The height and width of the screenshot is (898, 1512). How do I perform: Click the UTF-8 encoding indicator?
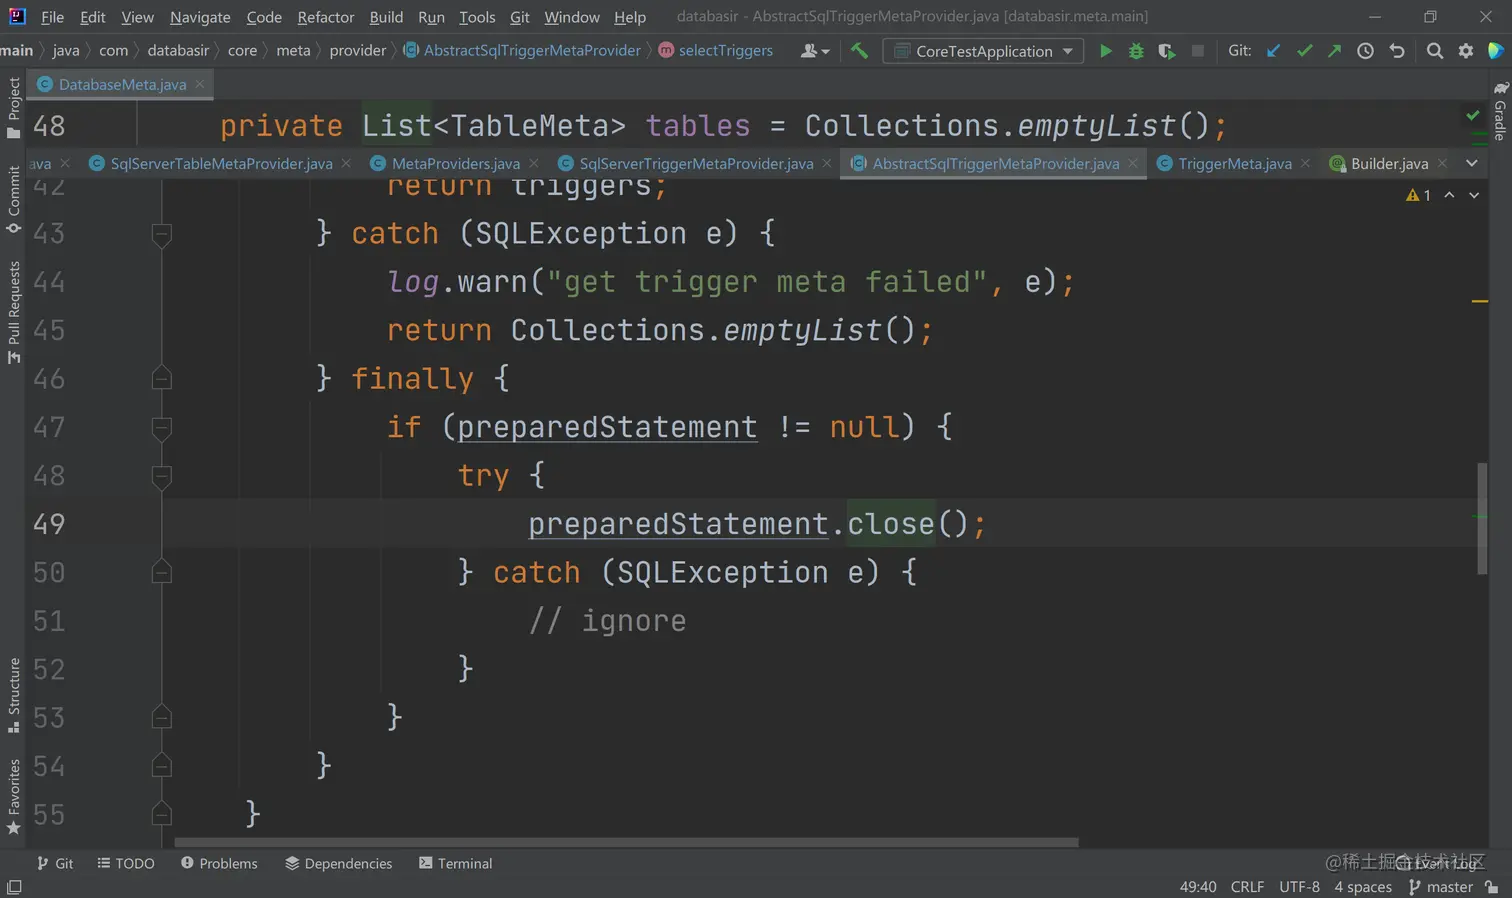1299,887
